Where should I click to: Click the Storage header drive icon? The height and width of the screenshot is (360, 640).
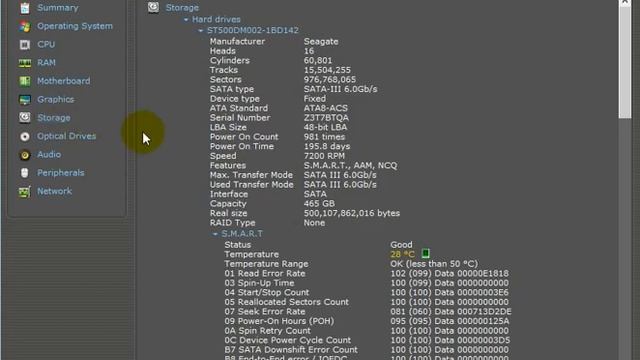coord(153,7)
